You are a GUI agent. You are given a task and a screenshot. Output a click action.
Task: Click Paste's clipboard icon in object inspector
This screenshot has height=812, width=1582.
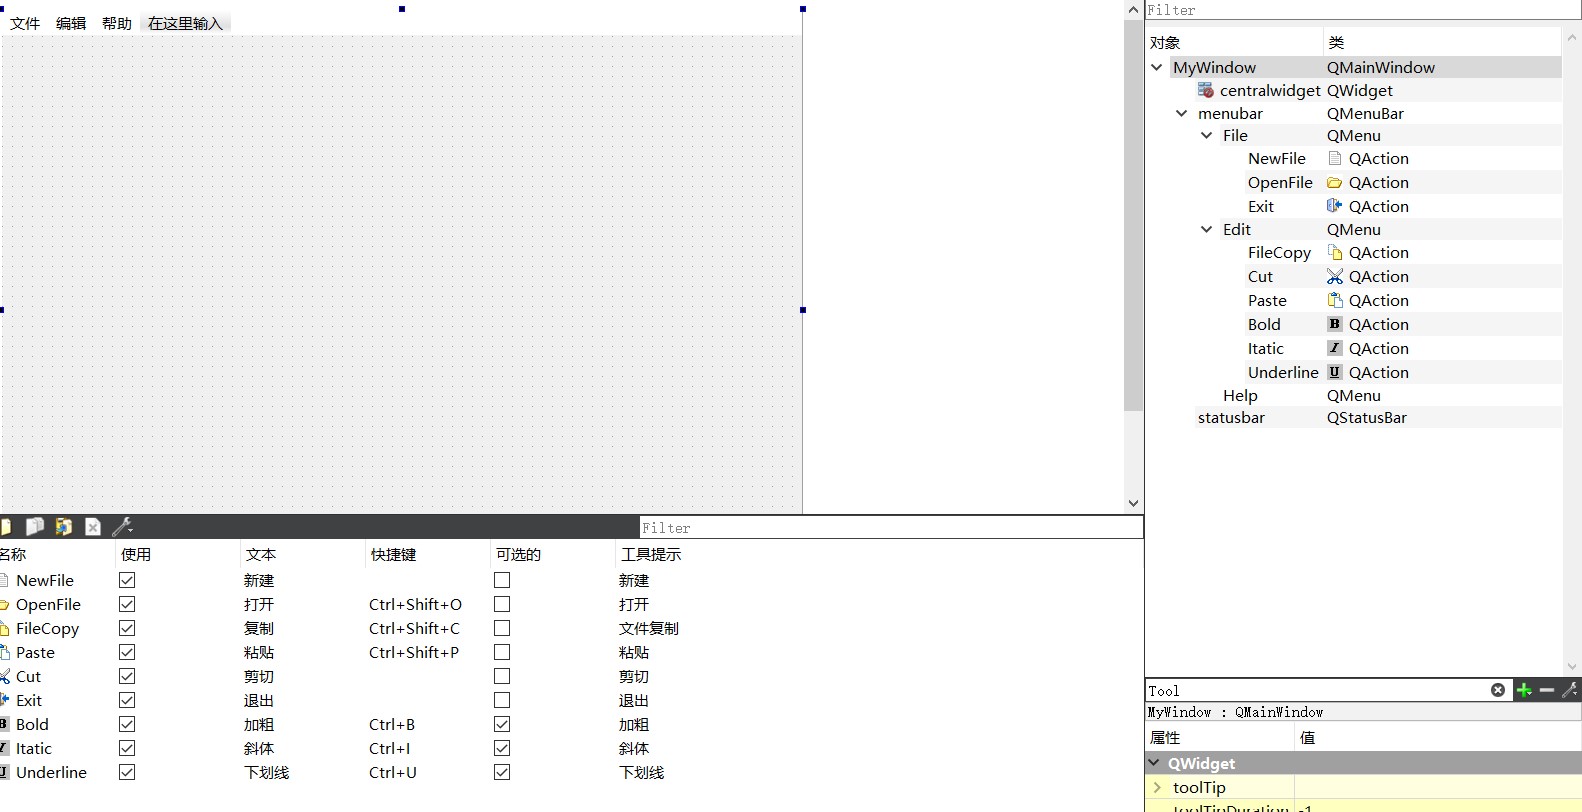click(1335, 300)
